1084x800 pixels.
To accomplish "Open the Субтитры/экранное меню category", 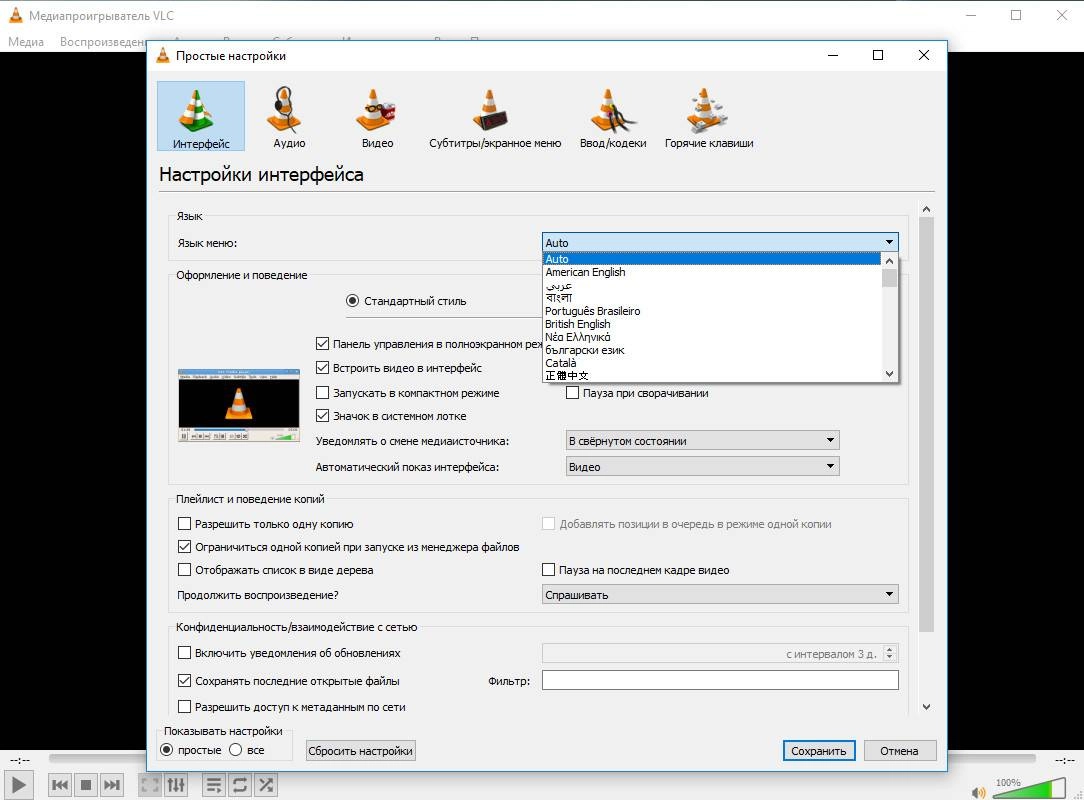I will (x=495, y=115).
